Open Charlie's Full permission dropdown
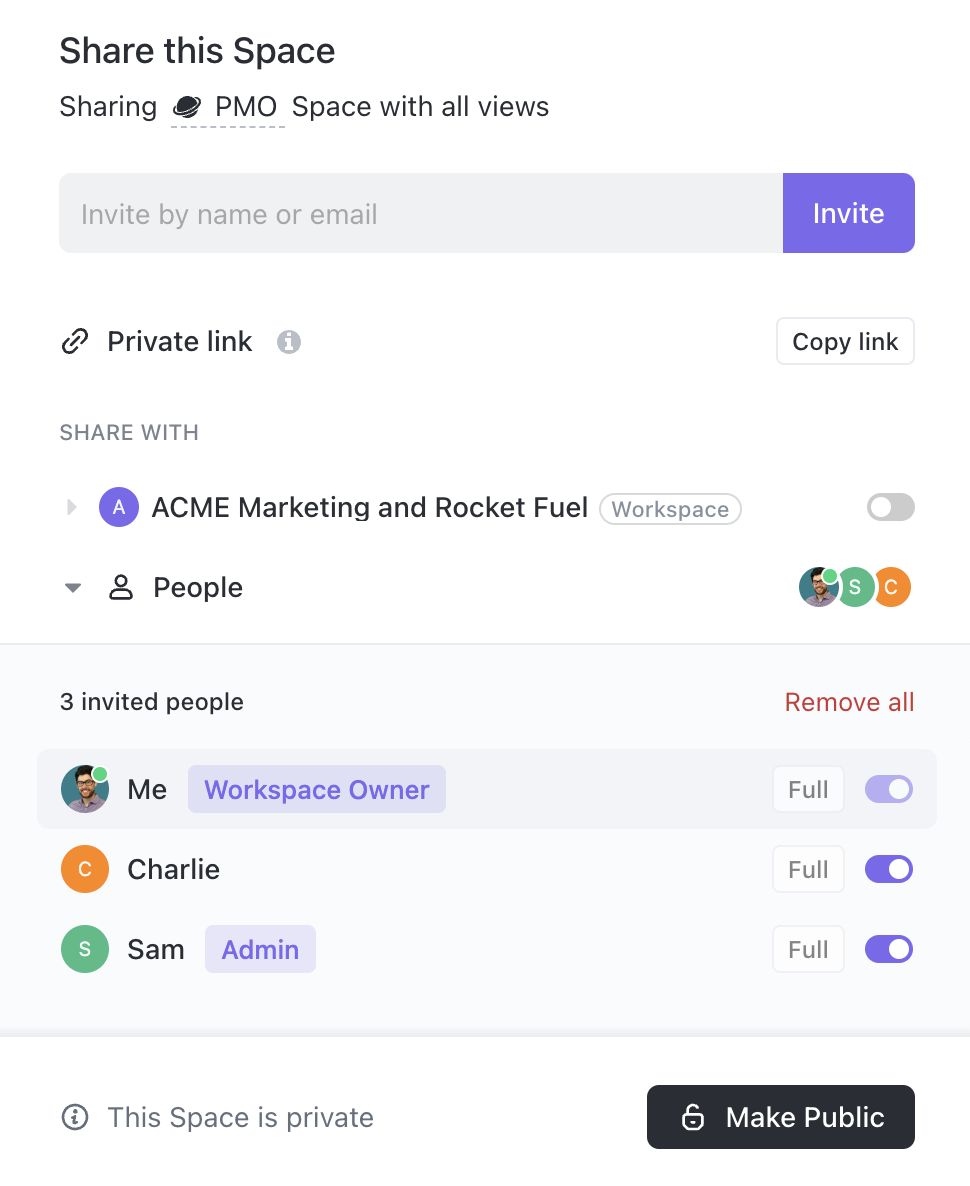Image resolution: width=970 pixels, height=1186 pixels. coord(808,869)
